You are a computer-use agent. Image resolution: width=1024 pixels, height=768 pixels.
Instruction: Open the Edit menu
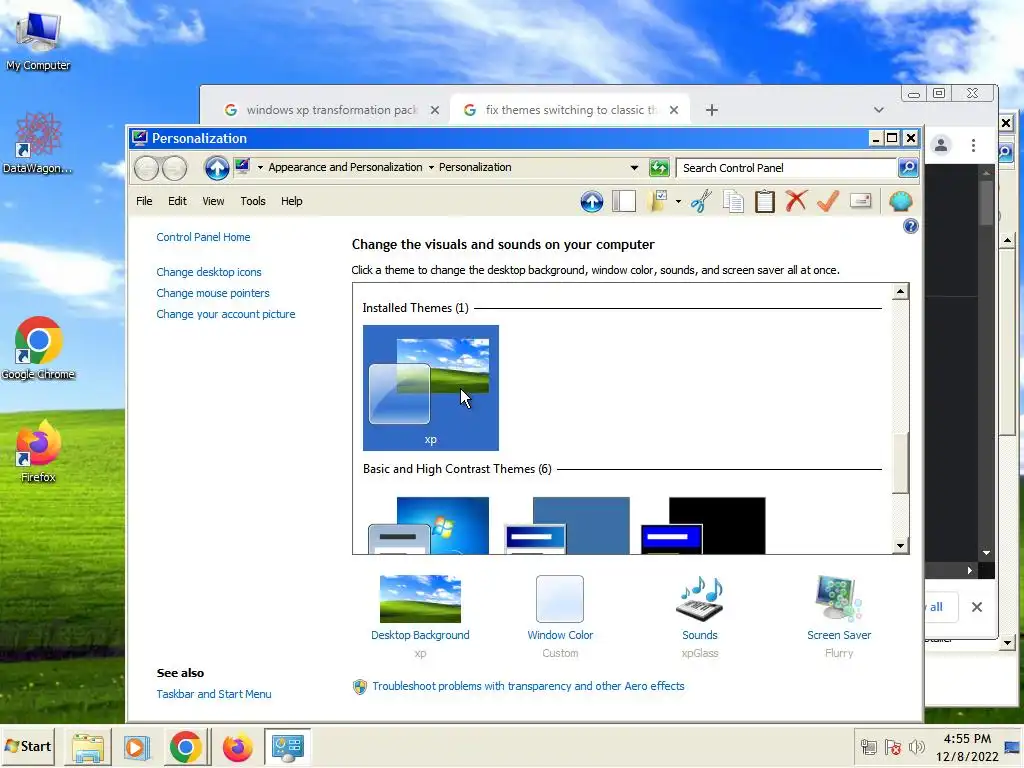point(177,201)
